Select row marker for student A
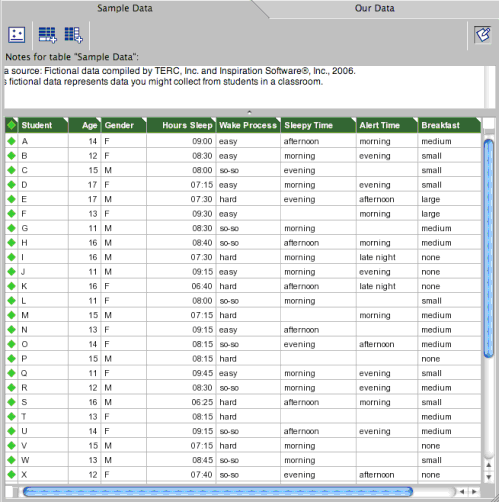Image resolution: width=499 pixels, height=502 pixels. click(x=11, y=141)
